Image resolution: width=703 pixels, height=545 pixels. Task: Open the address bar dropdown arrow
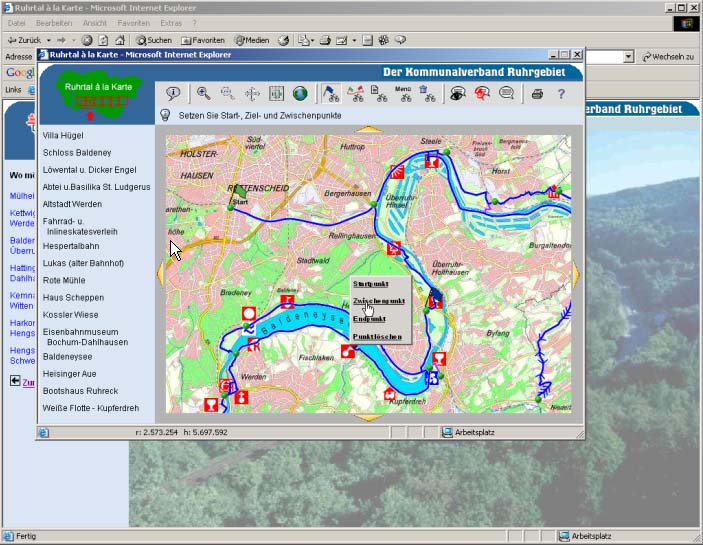tap(629, 56)
